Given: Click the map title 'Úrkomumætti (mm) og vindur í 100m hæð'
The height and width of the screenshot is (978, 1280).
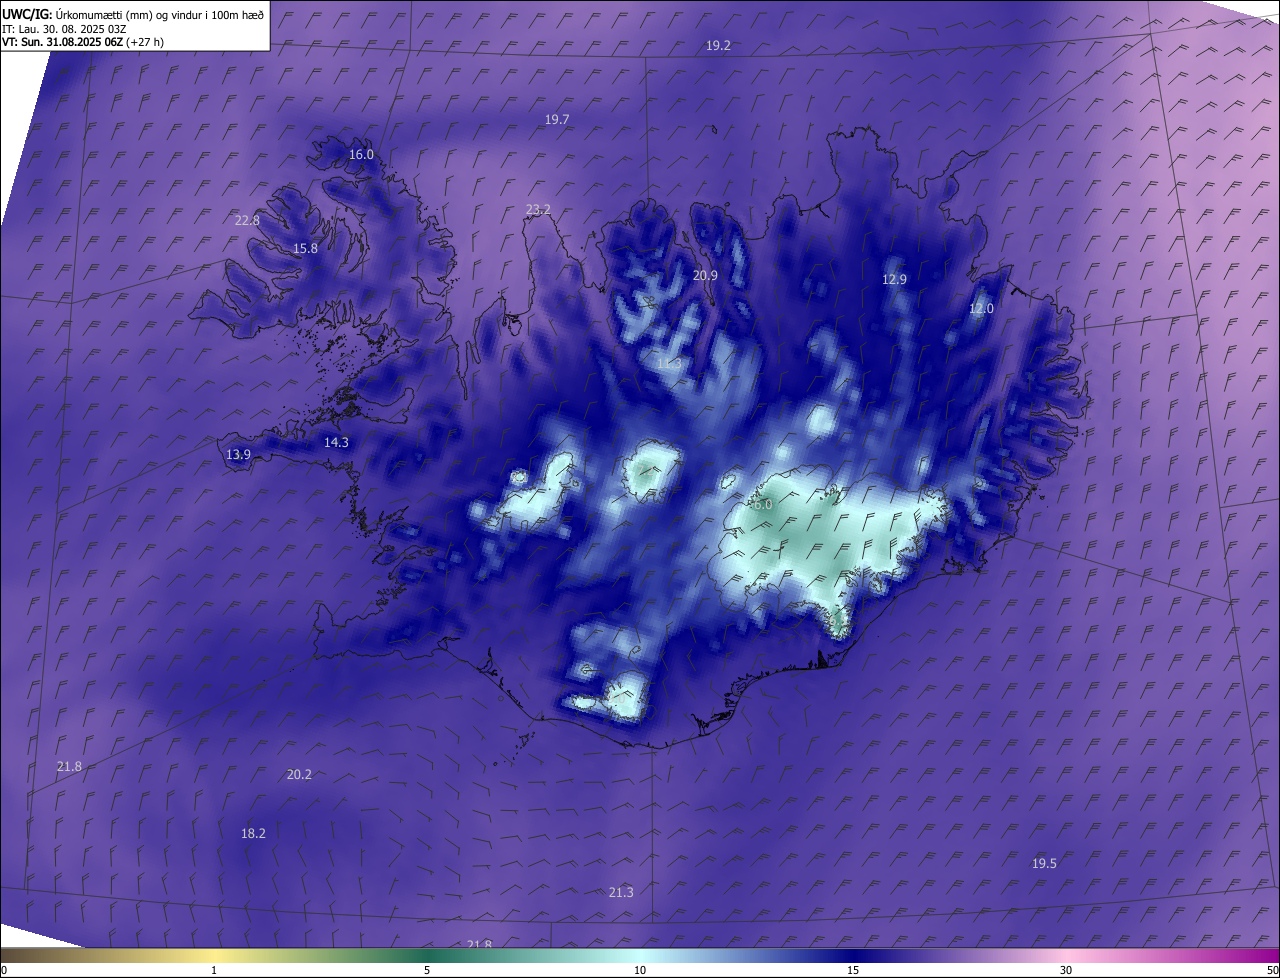Looking at the screenshot, I should pos(160,15).
